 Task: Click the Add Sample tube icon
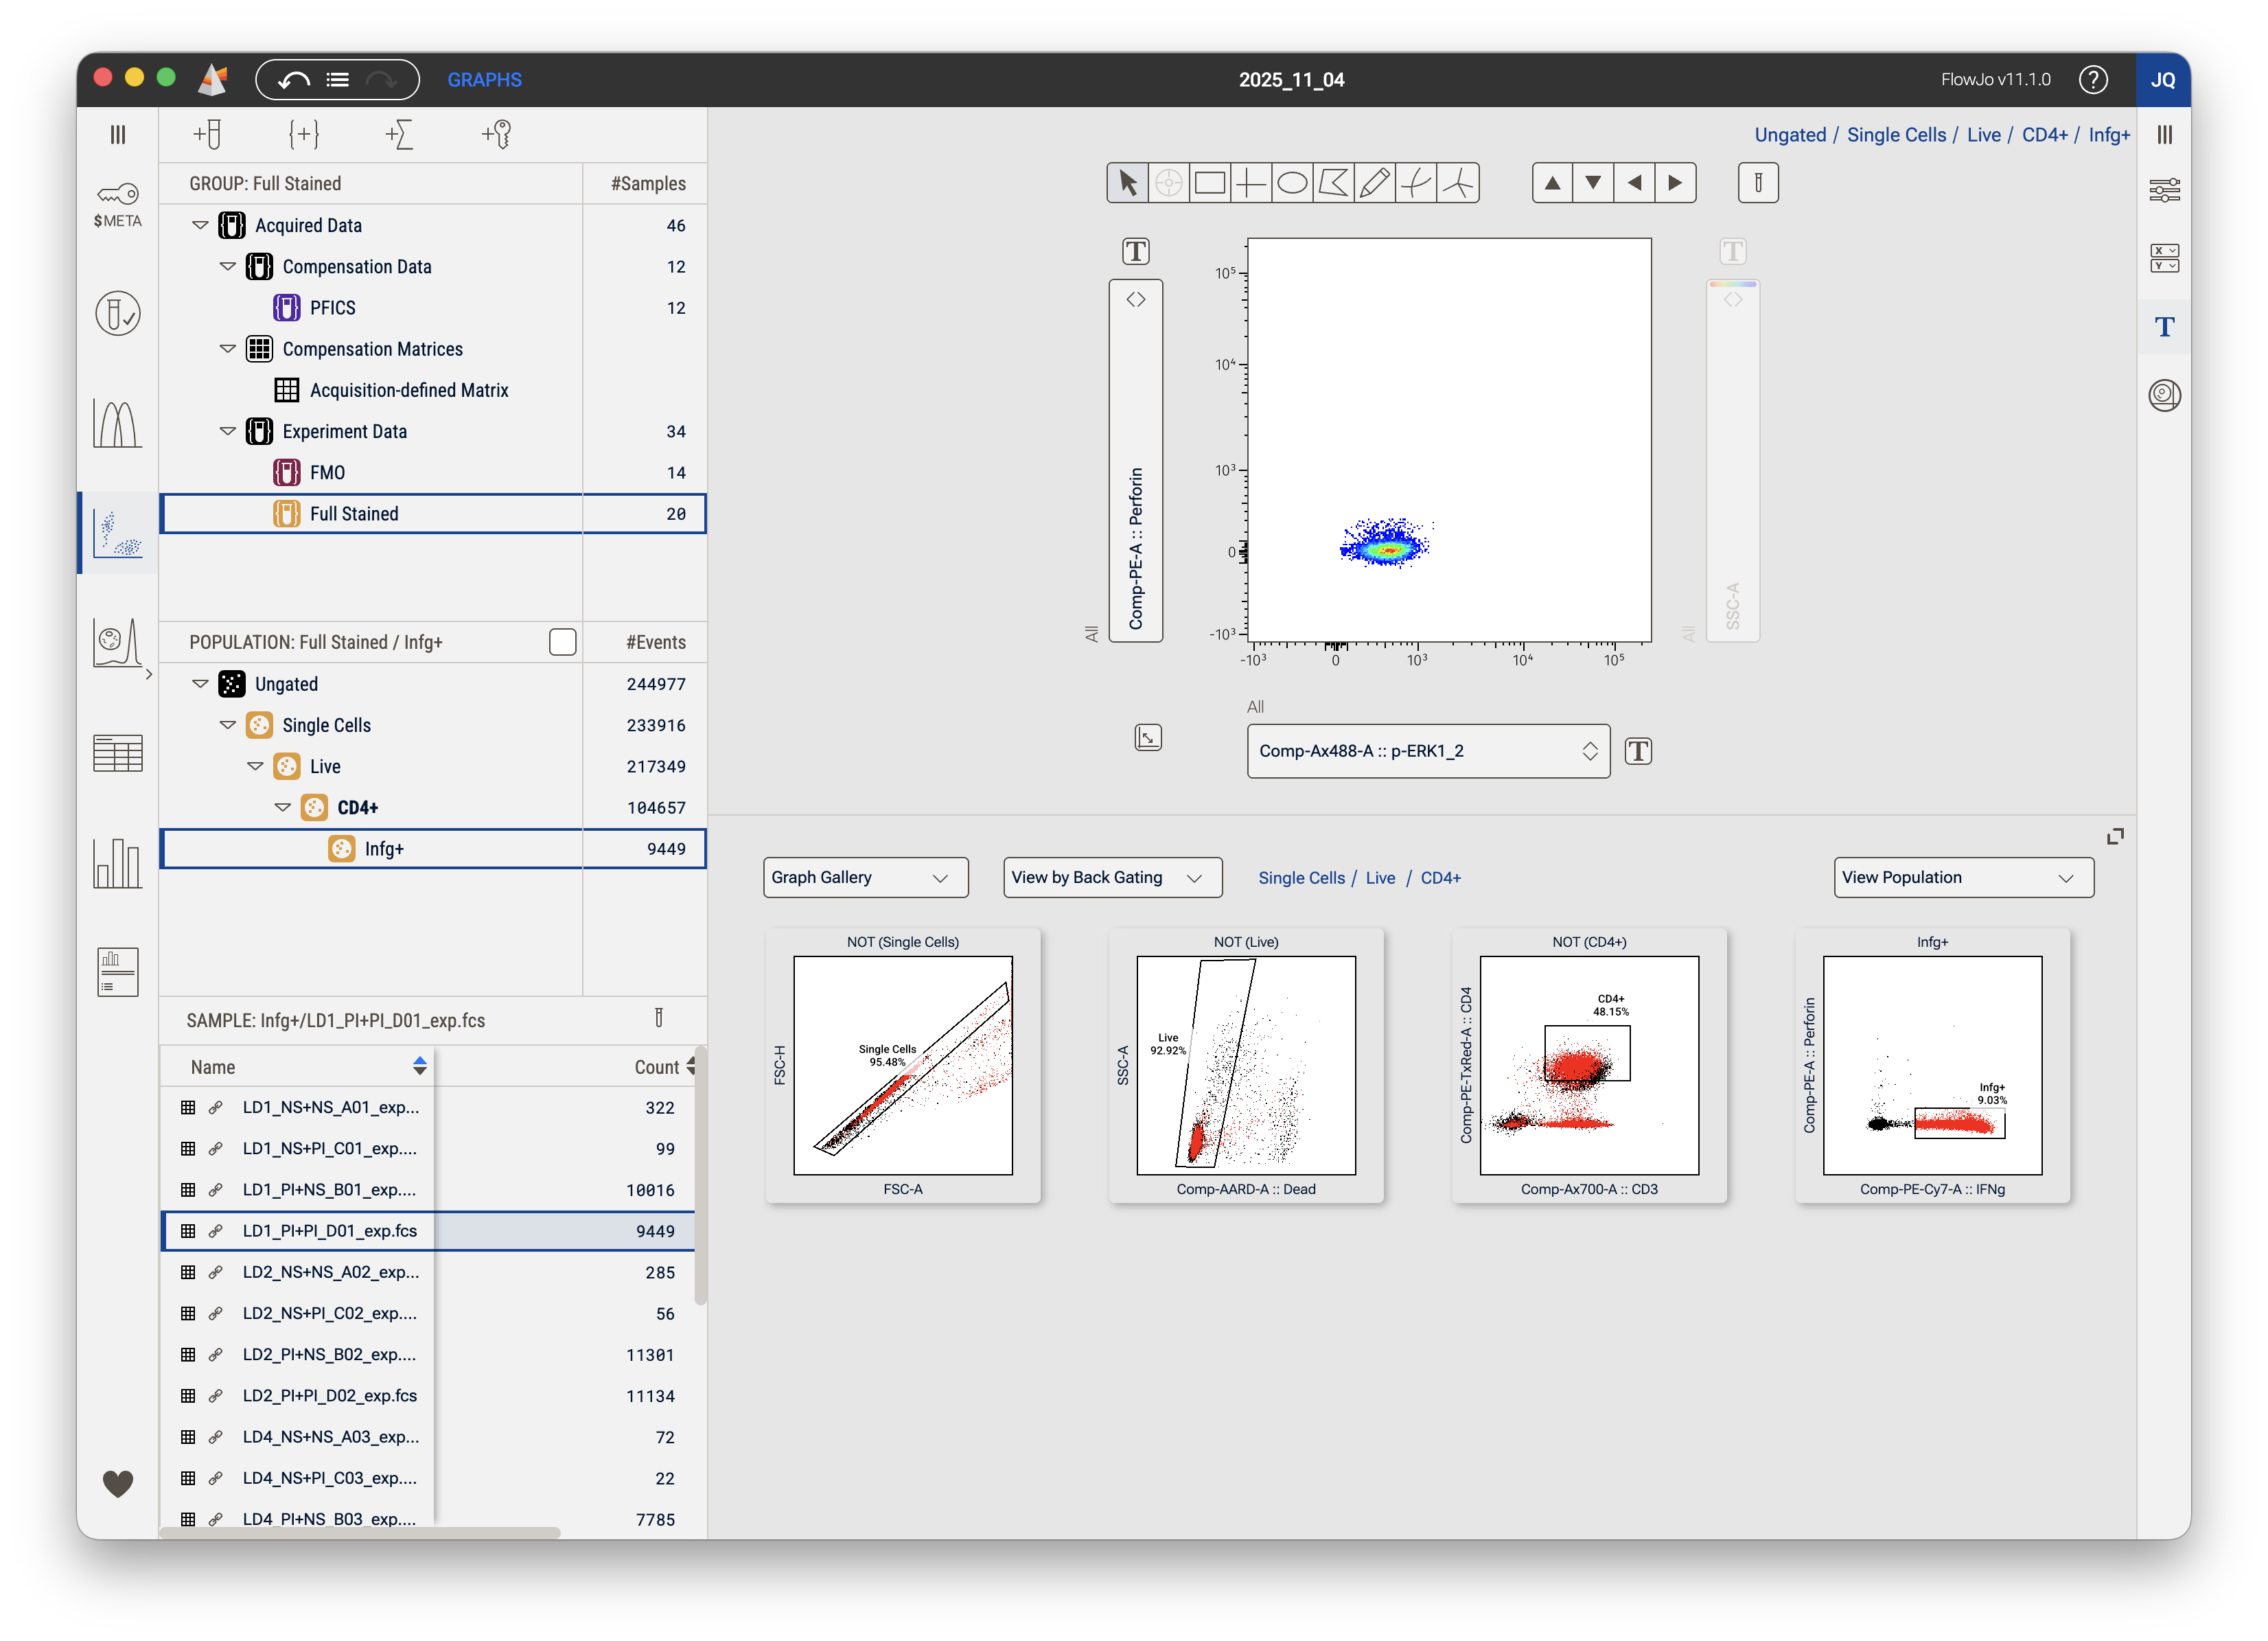click(x=207, y=134)
